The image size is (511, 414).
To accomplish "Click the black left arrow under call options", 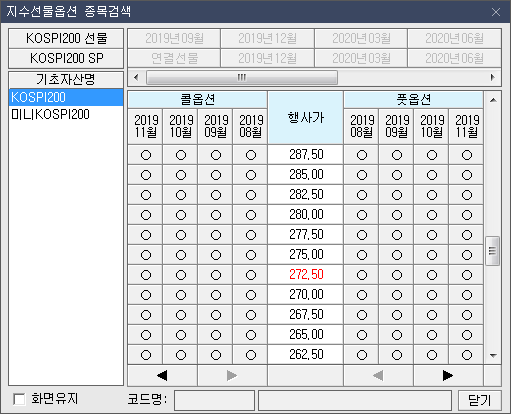I will coord(162,376).
